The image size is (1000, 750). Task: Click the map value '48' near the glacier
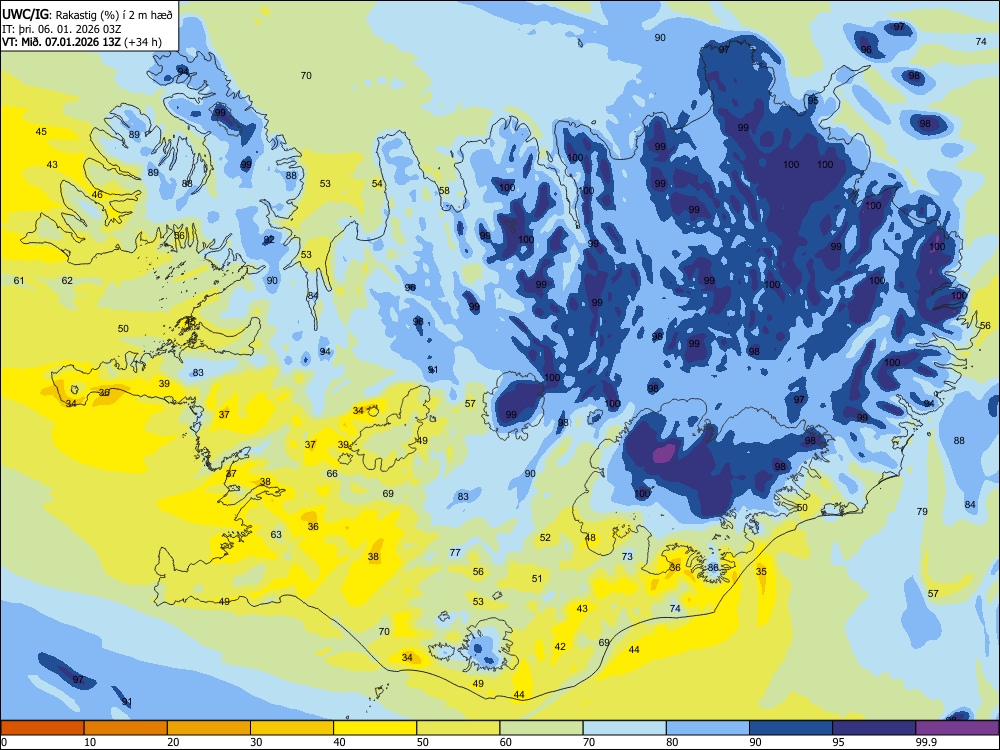tap(591, 538)
